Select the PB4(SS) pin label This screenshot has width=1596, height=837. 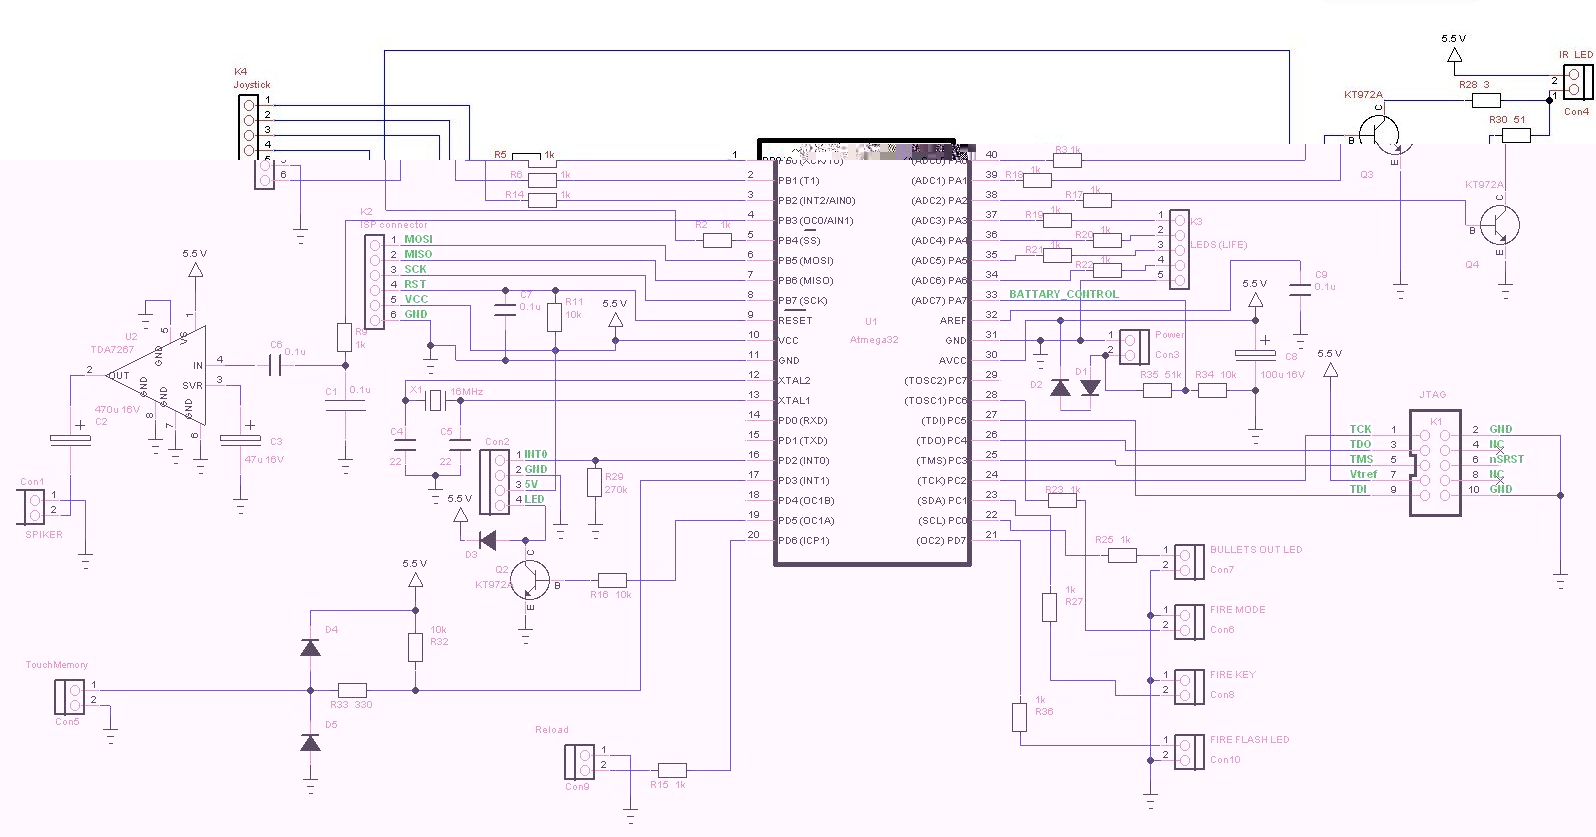point(799,241)
